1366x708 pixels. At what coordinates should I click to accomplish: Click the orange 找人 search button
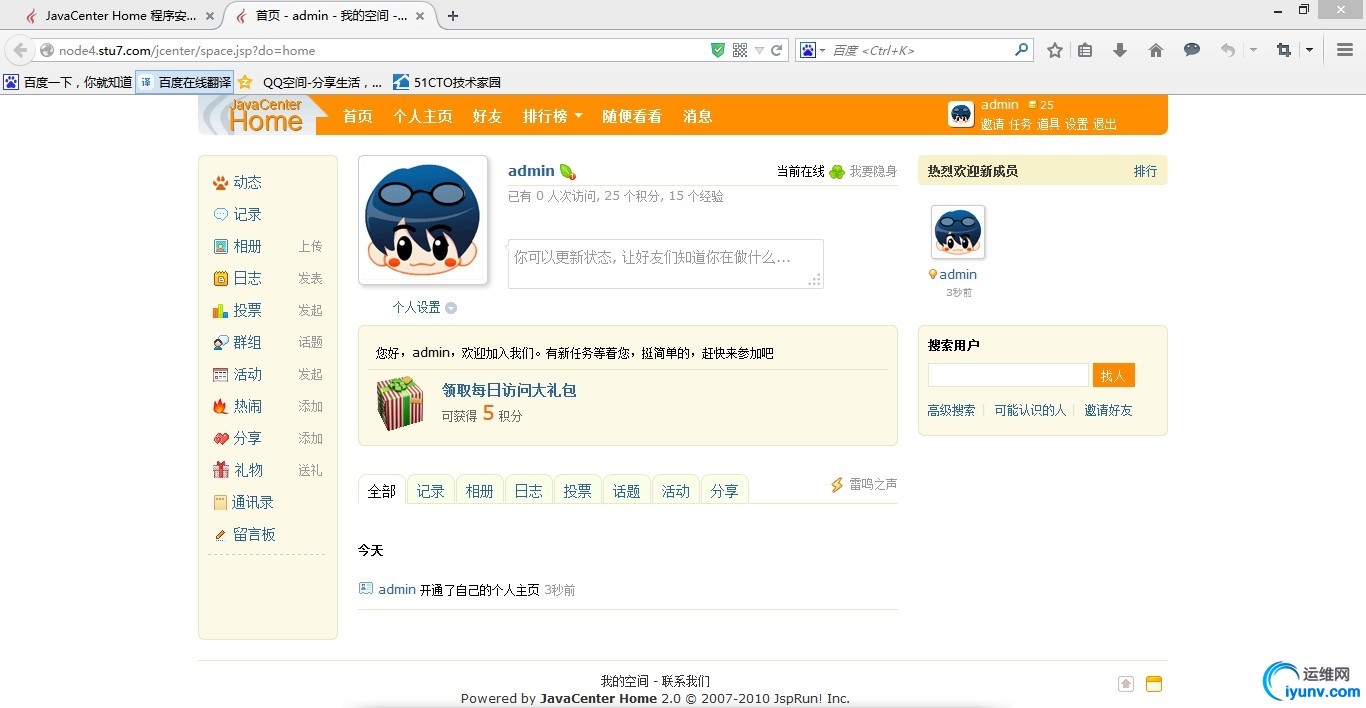click(x=1113, y=375)
